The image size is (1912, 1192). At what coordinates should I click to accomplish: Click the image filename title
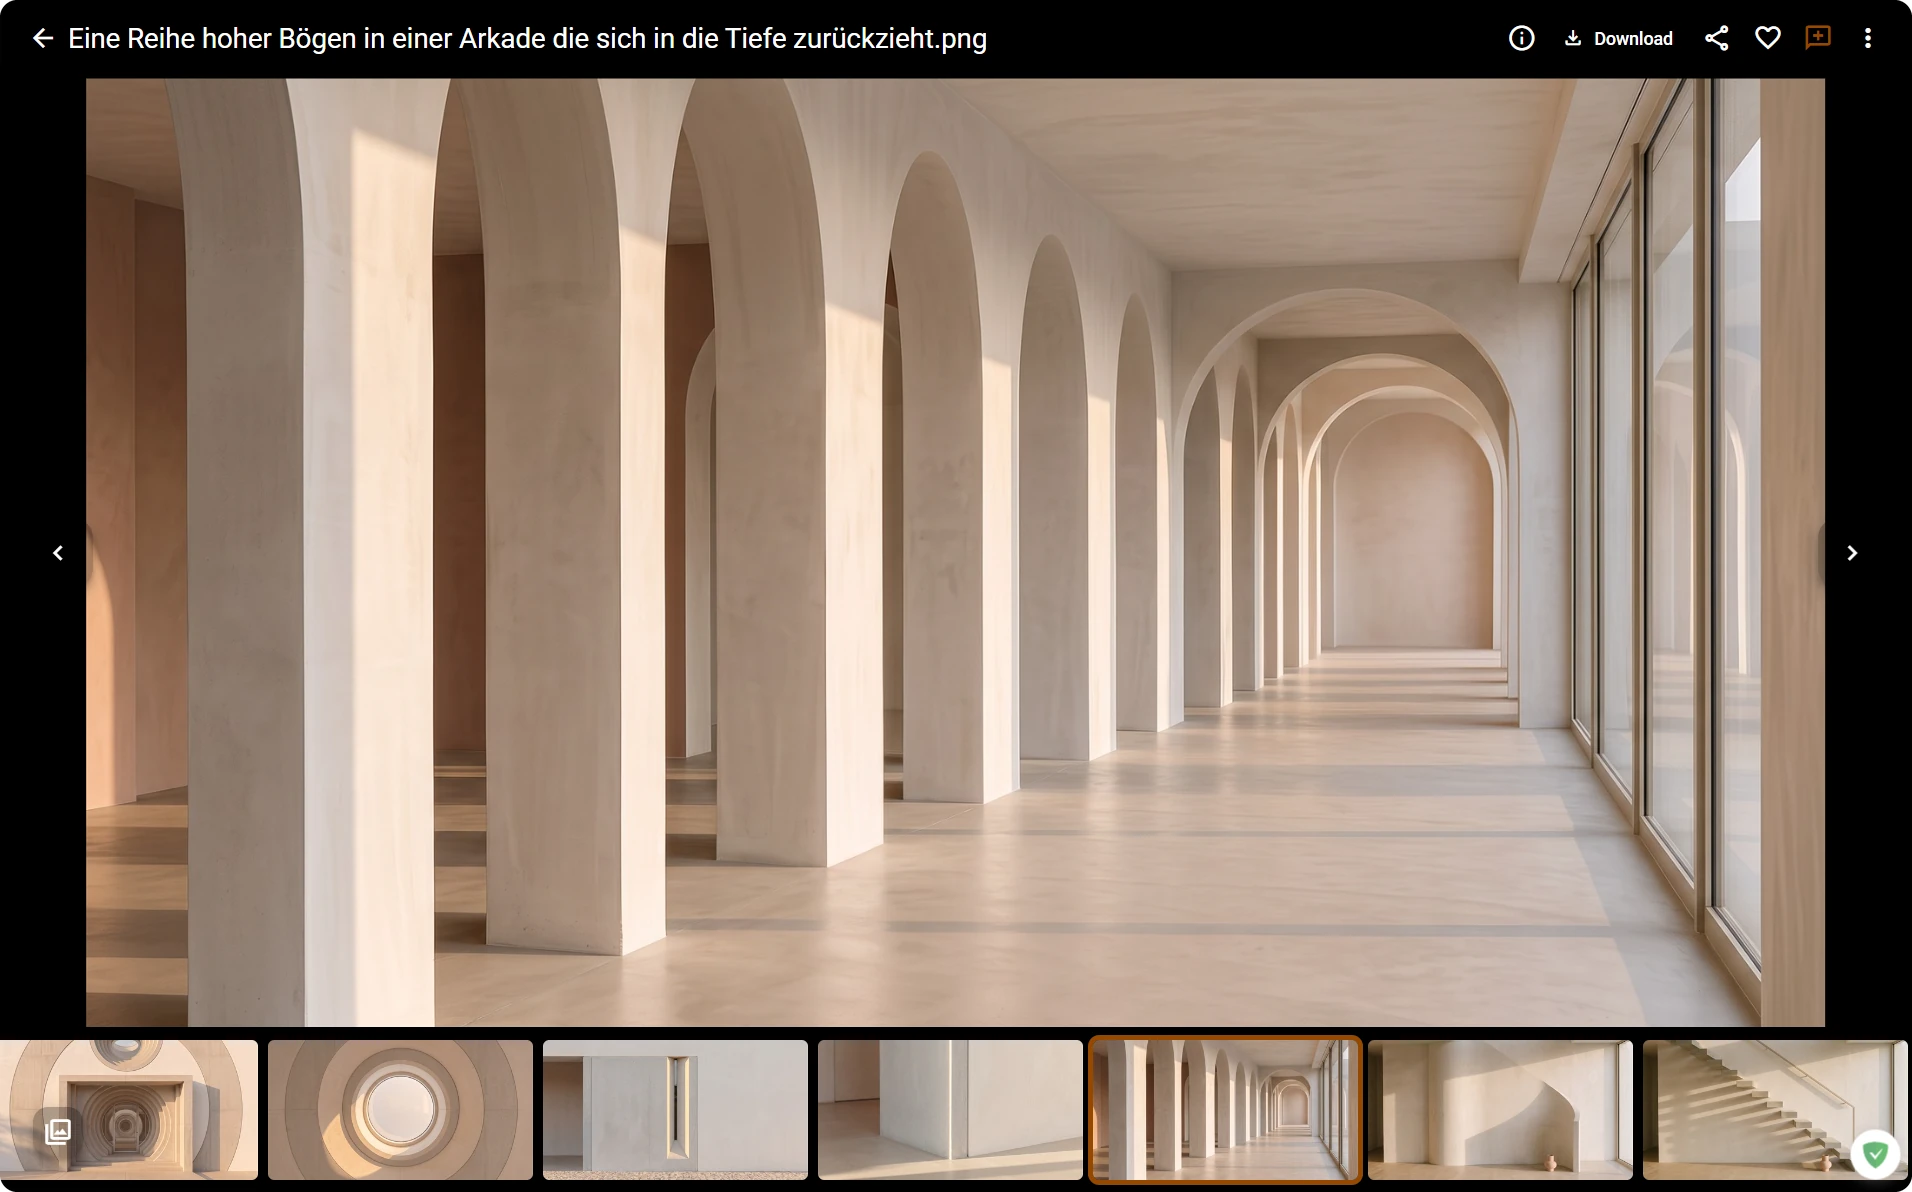(x=527, y=39)
